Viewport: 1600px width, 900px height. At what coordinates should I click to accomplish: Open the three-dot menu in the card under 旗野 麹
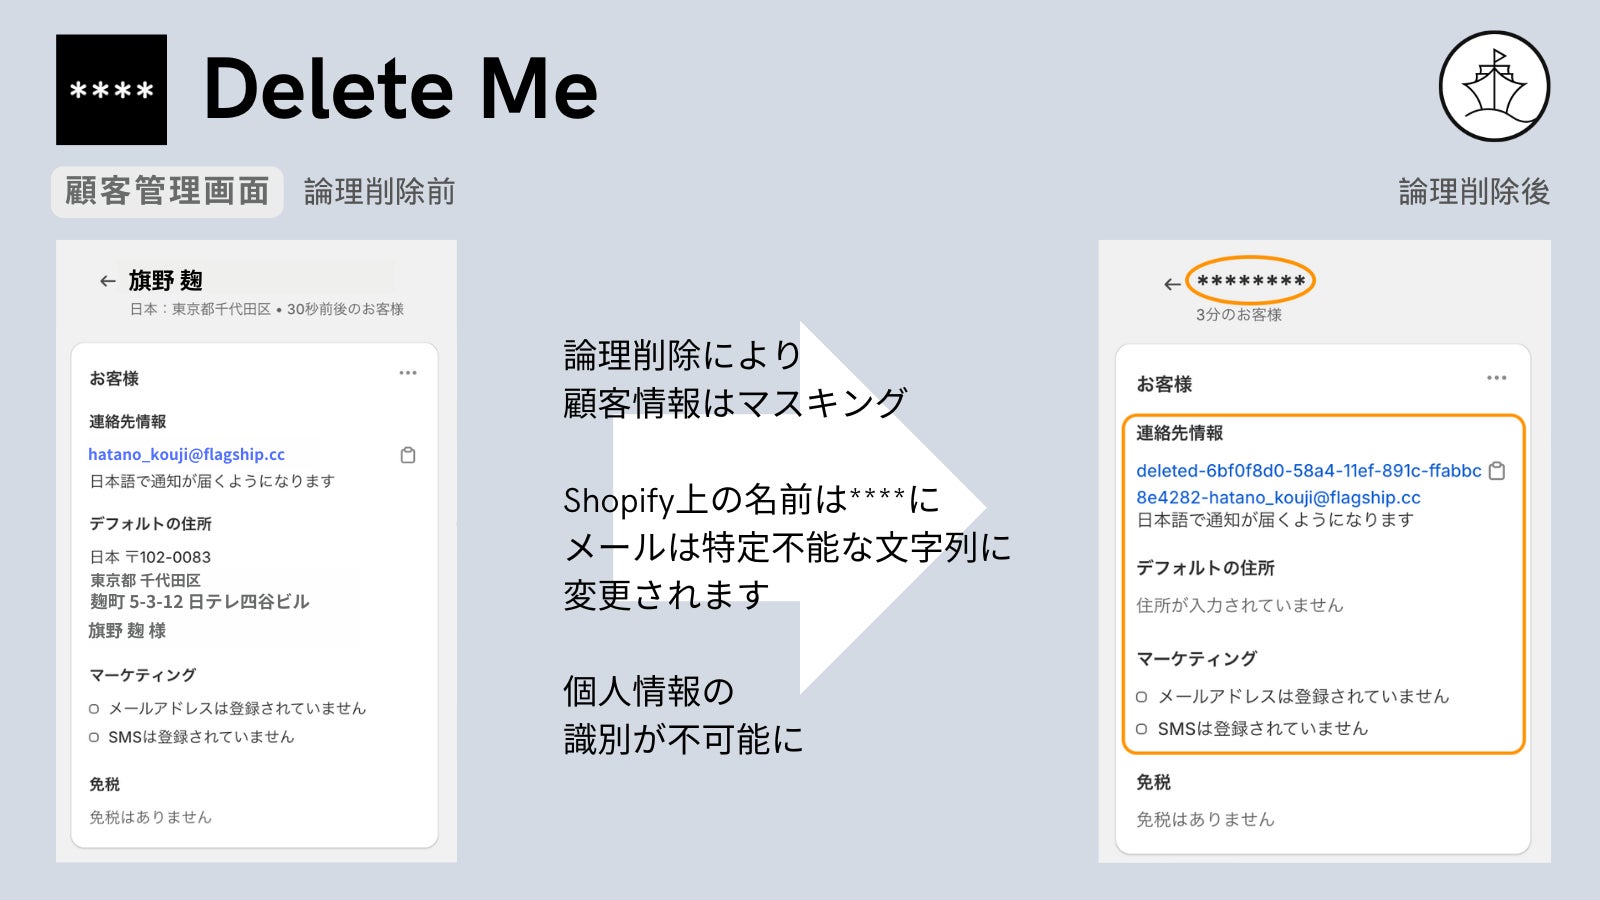pos(408,373)
